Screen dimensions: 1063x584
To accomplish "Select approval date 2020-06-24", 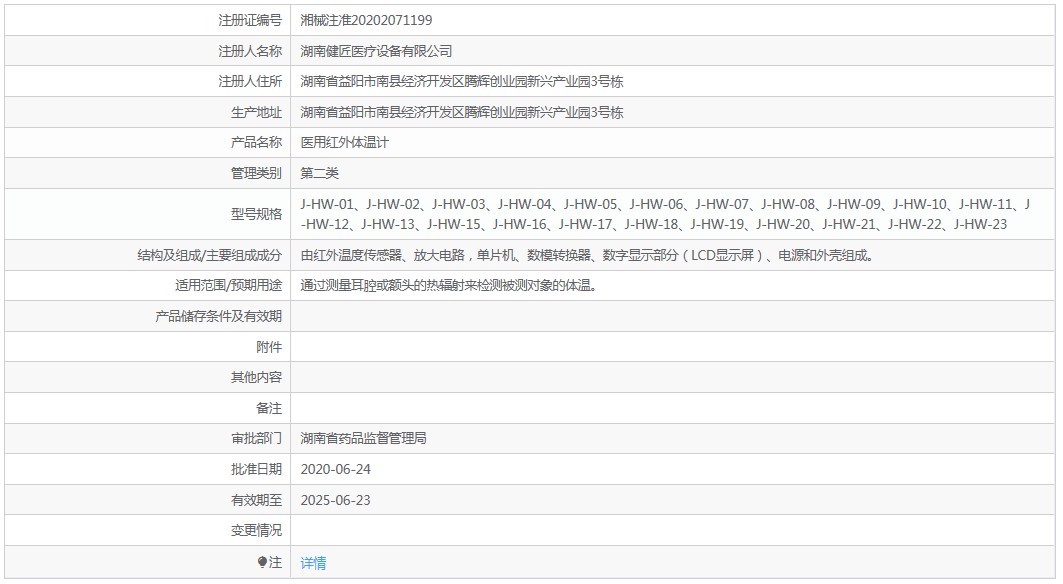I will click(336, 469).
